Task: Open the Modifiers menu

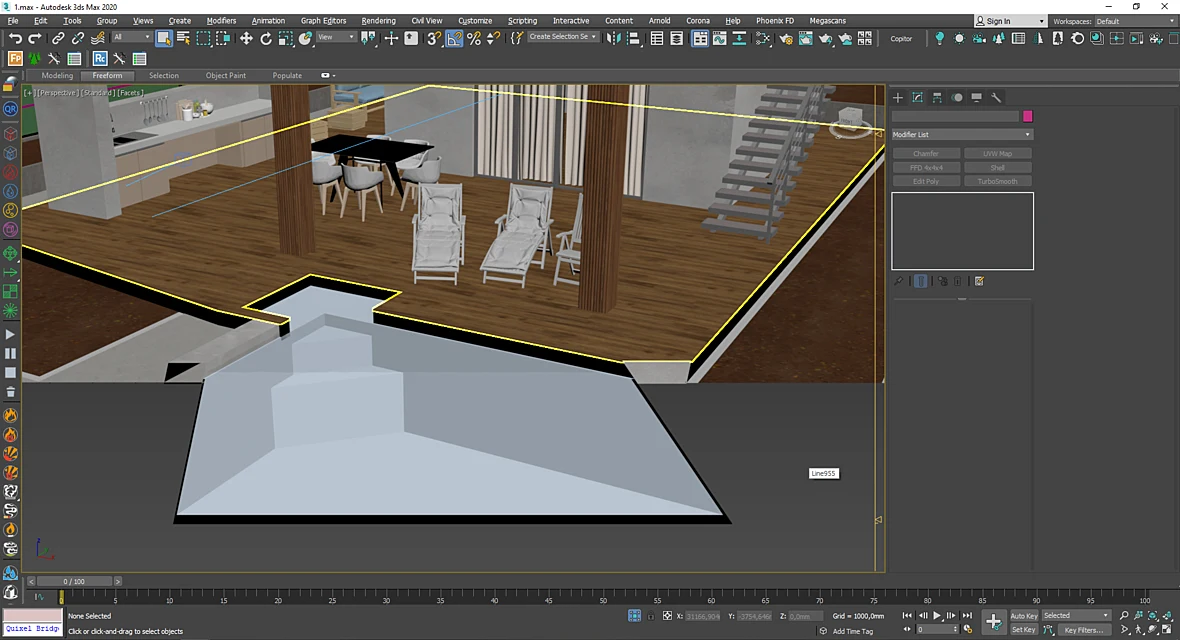Action: pos(220,20)
